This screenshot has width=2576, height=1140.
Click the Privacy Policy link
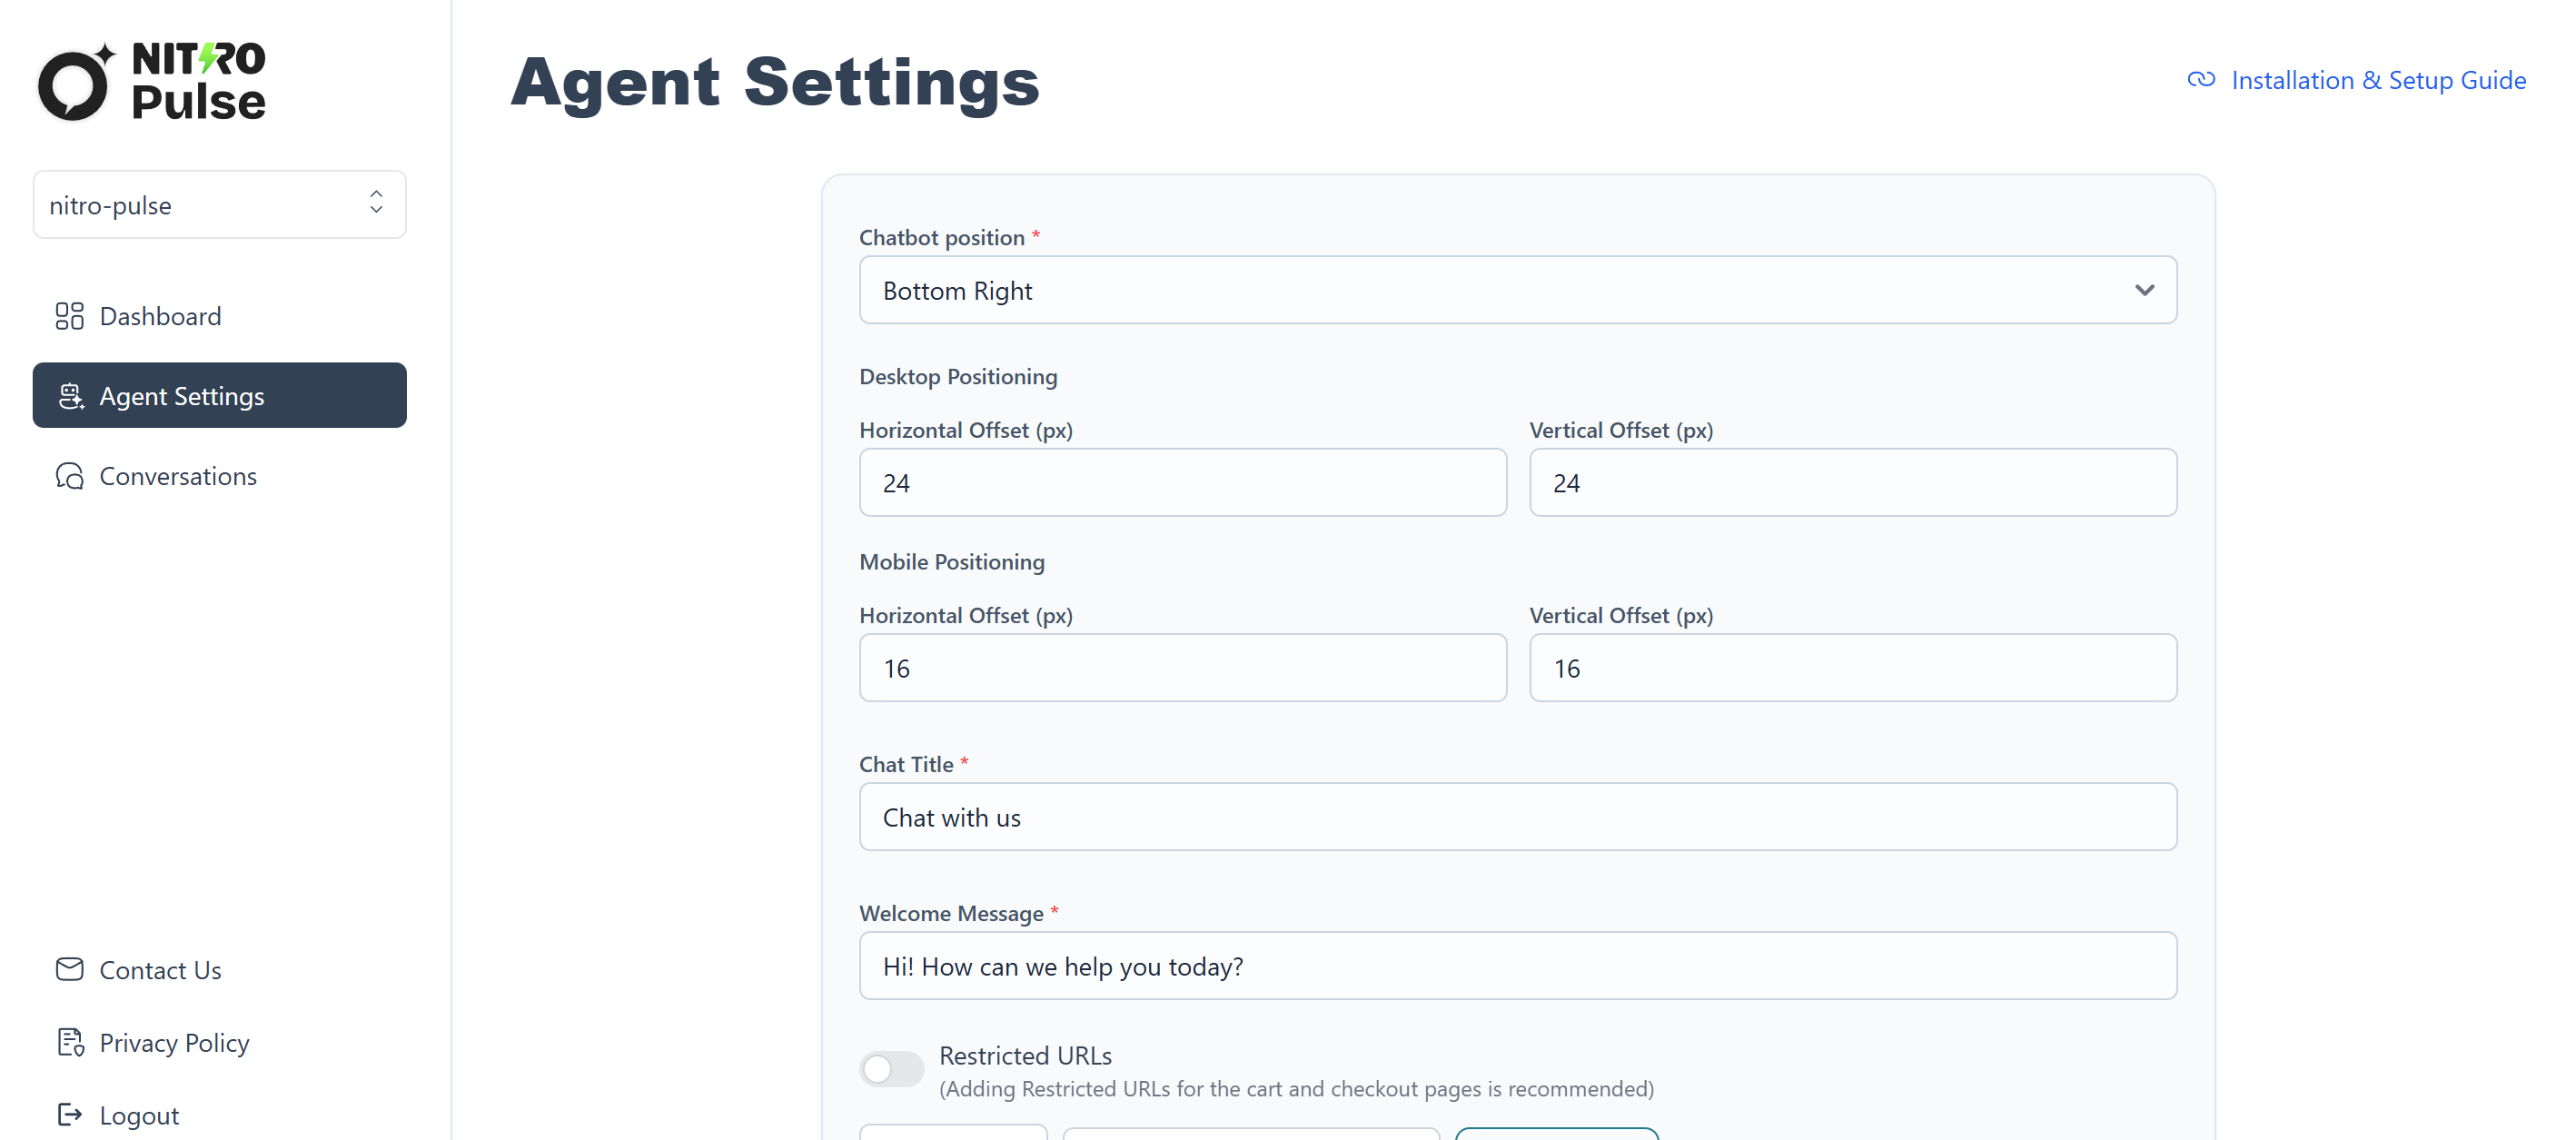[174, 1042]
